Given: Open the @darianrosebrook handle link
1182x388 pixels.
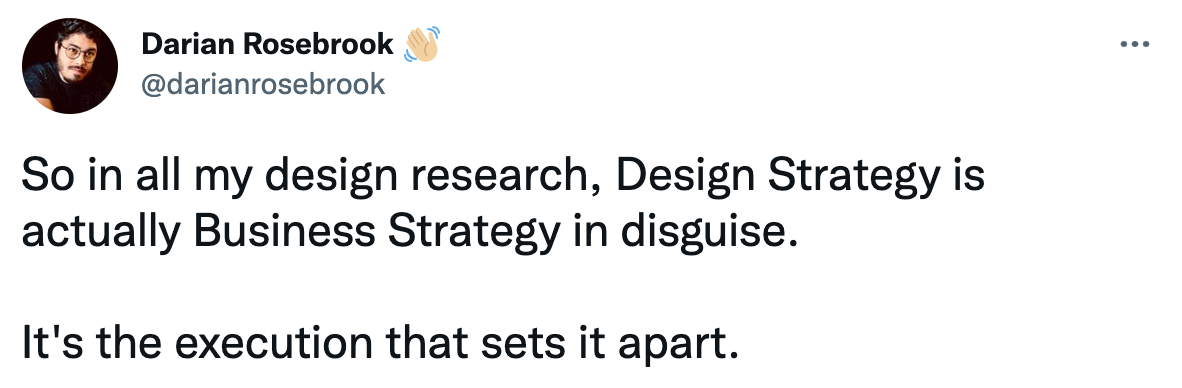Looking at the screenshot, I should [x=263, y=84].
